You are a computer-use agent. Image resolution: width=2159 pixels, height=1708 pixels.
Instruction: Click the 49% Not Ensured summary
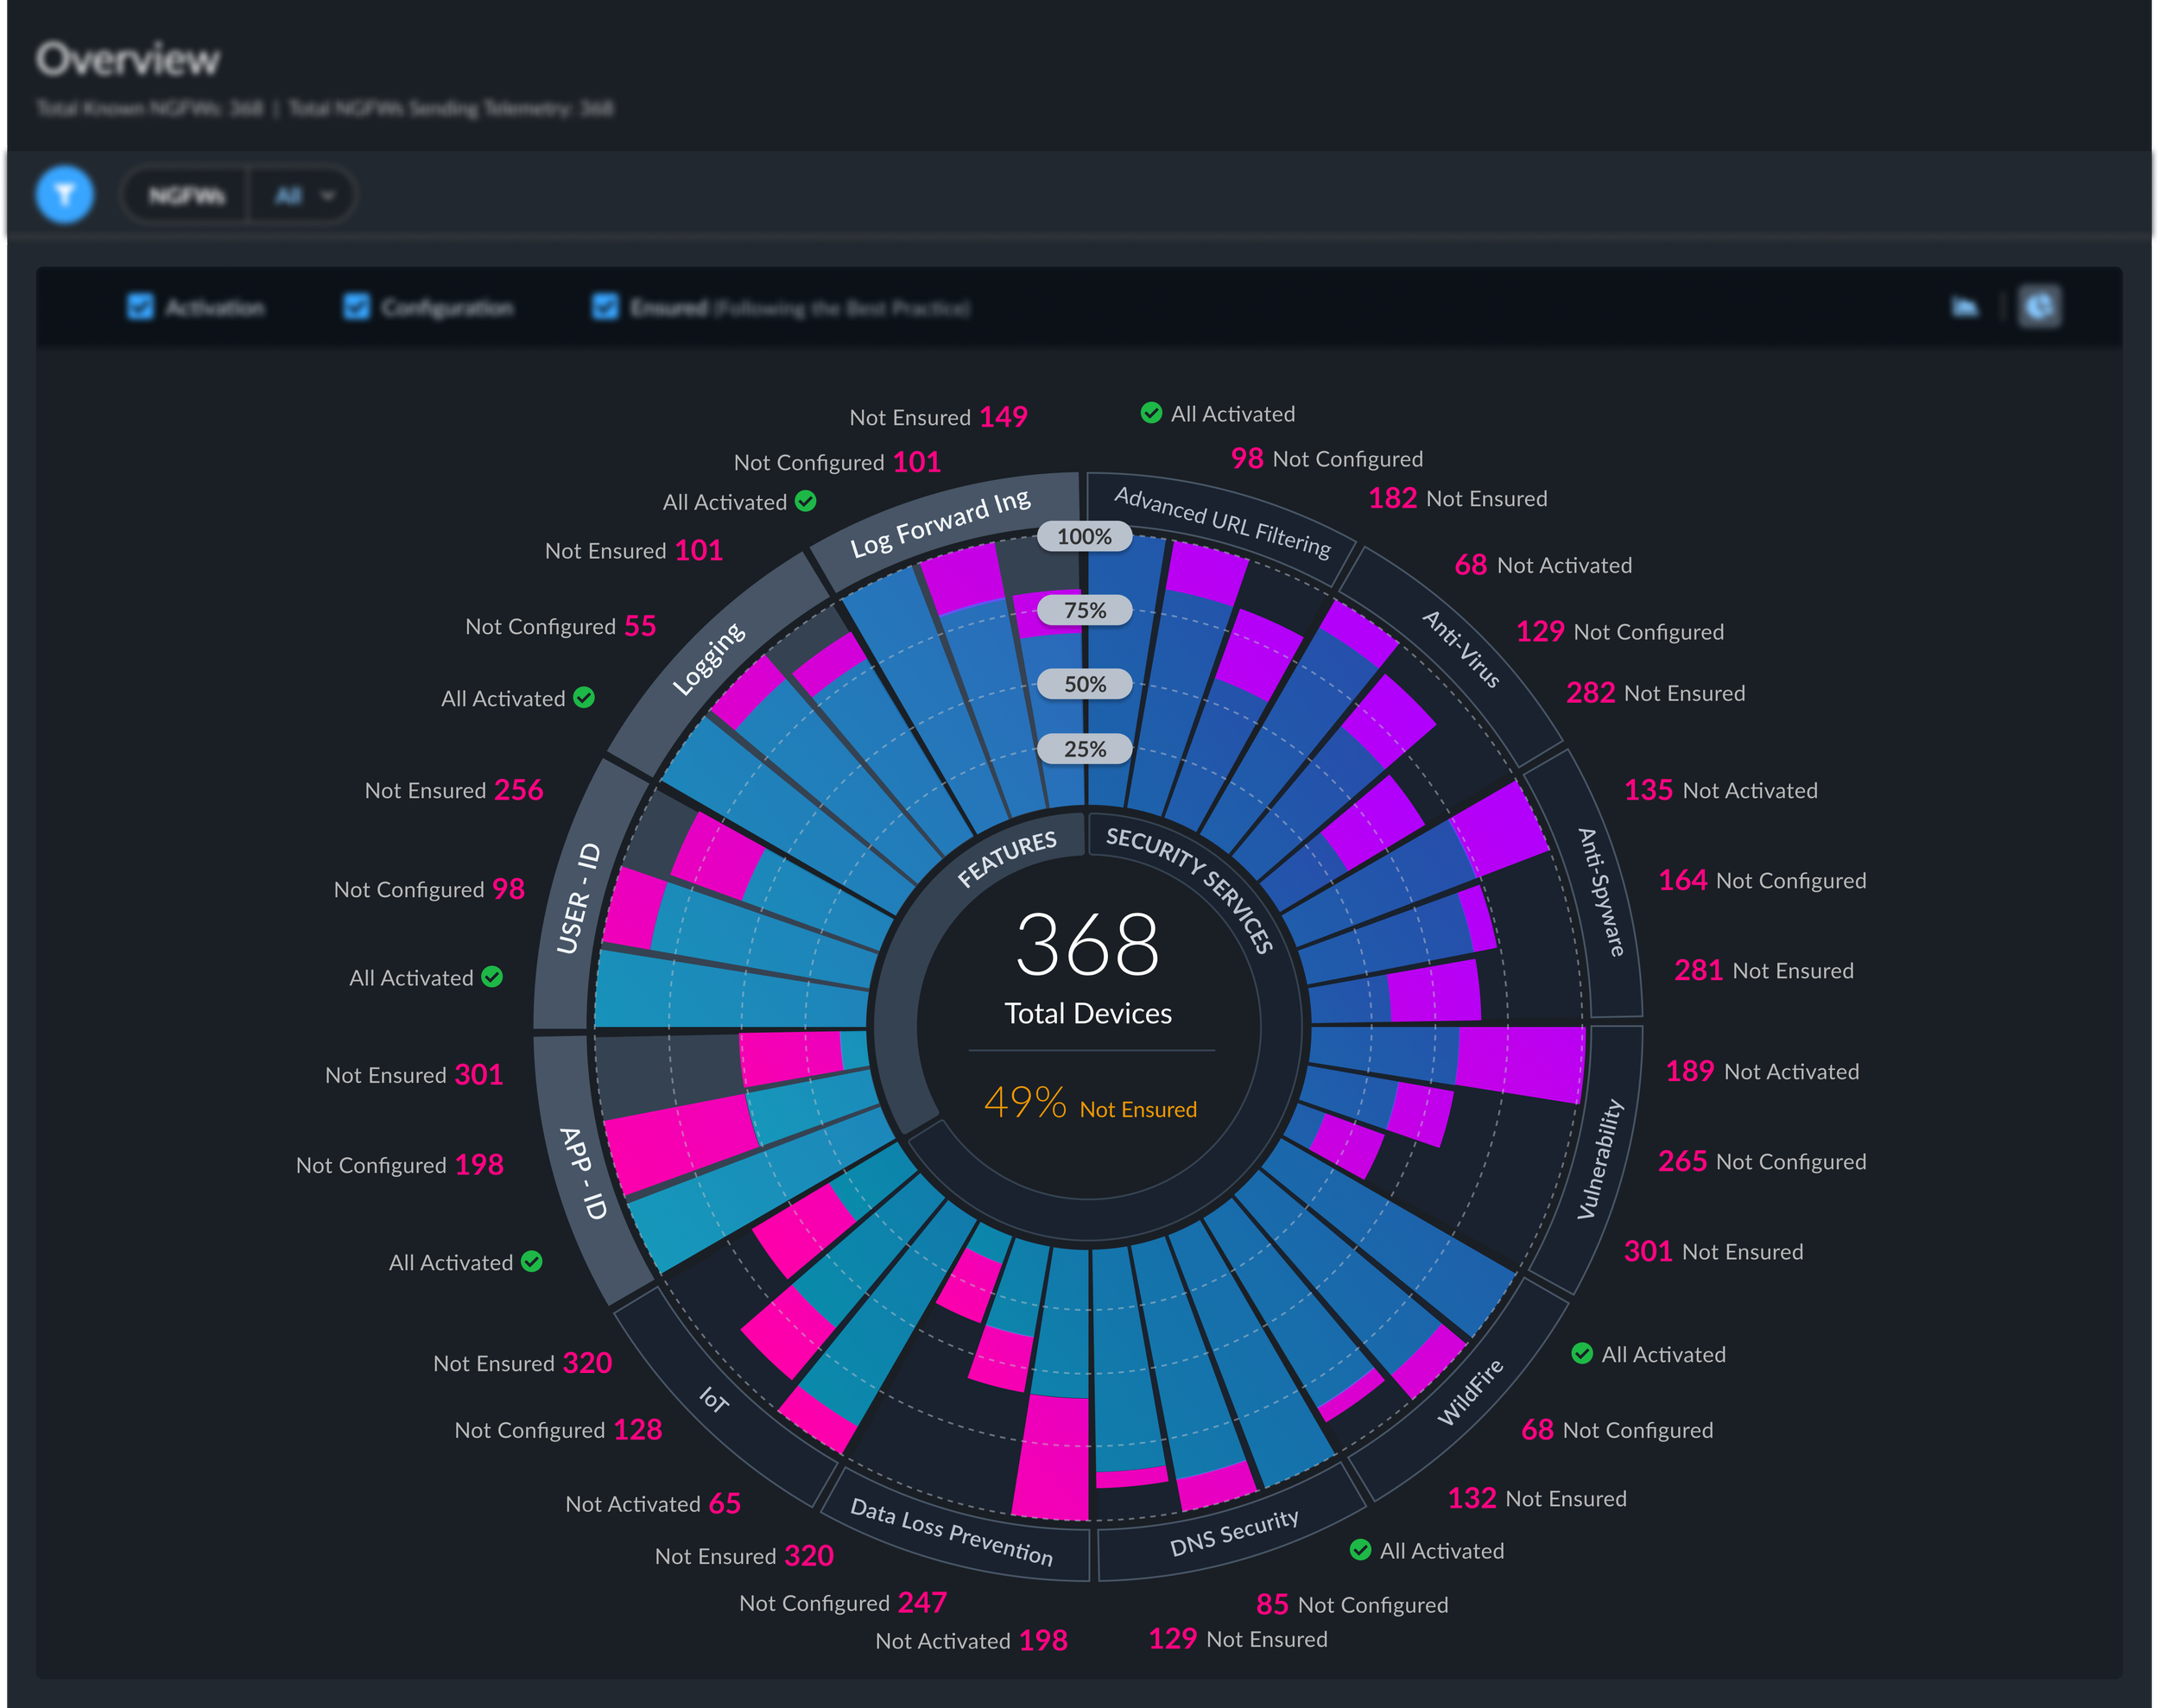coord(1090,1104)
